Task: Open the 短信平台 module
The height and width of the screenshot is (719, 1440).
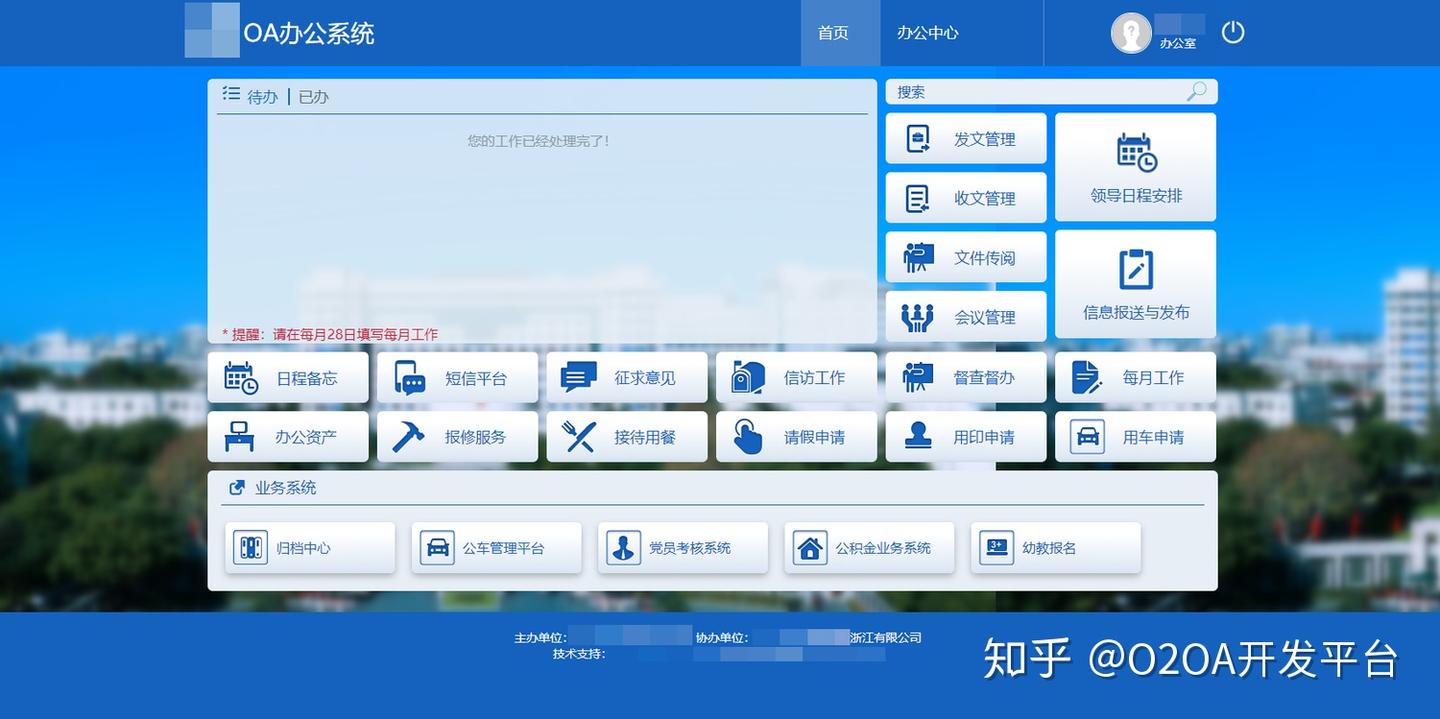Action: point(457,377)
